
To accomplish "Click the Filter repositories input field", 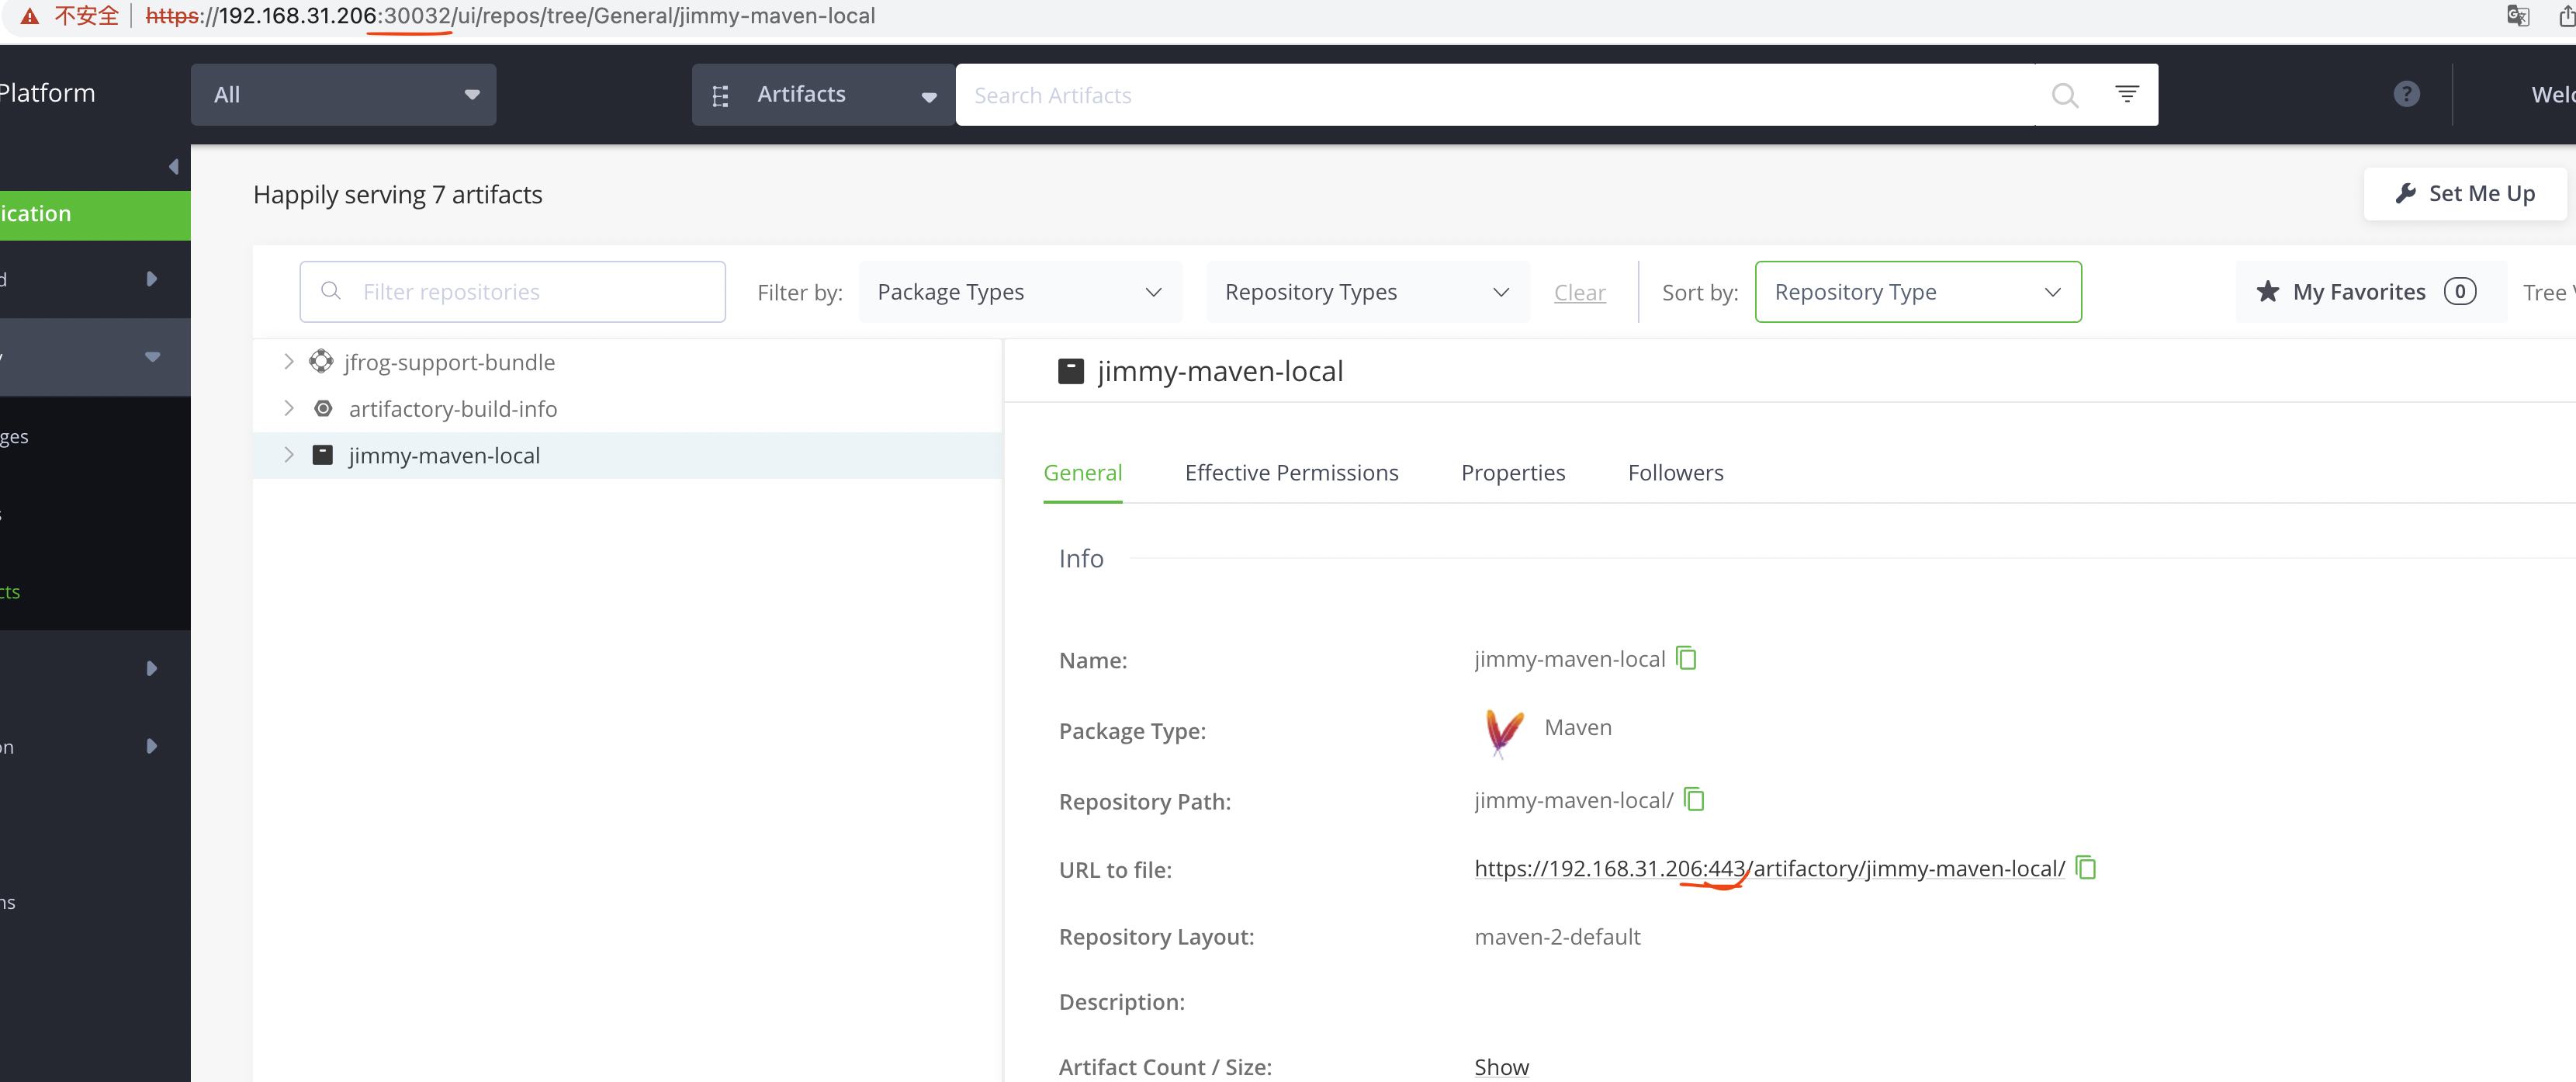I will tap(512, 292).
